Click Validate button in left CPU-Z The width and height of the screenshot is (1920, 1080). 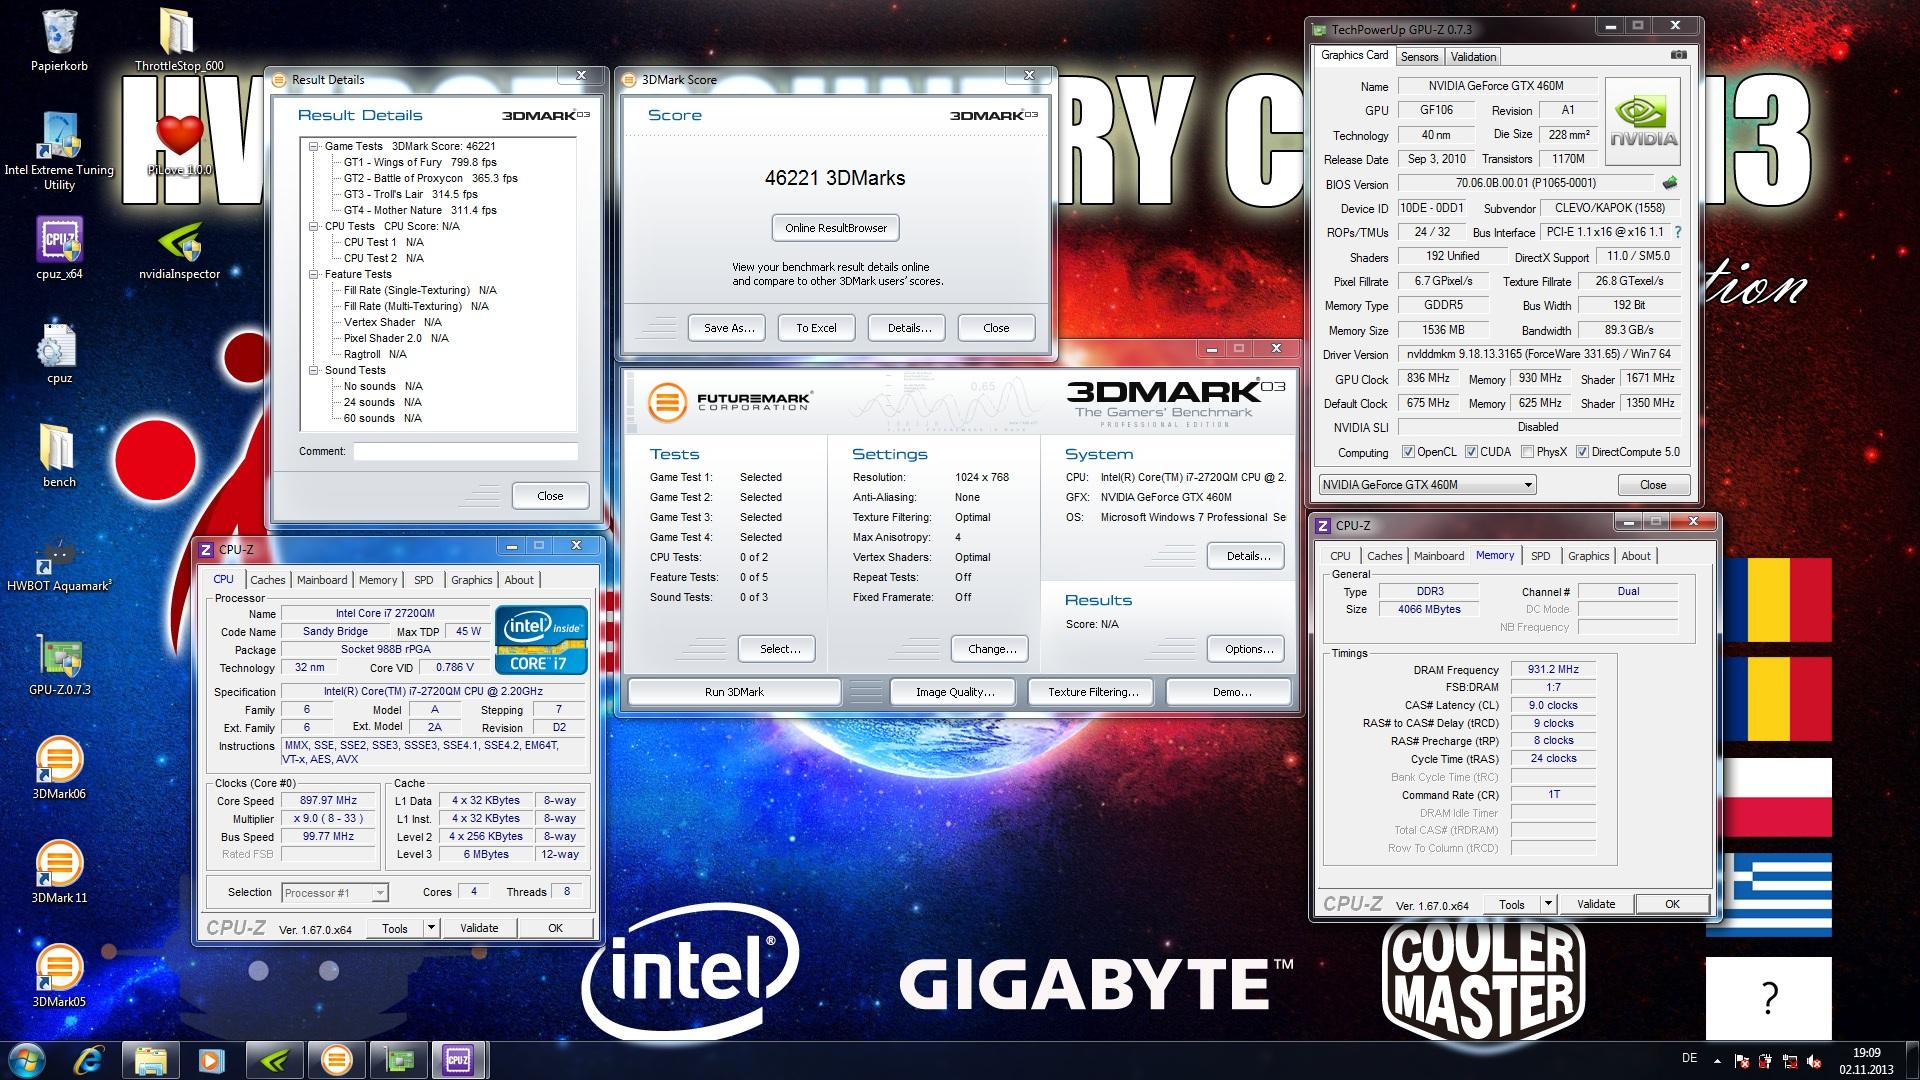click(479, 928)
